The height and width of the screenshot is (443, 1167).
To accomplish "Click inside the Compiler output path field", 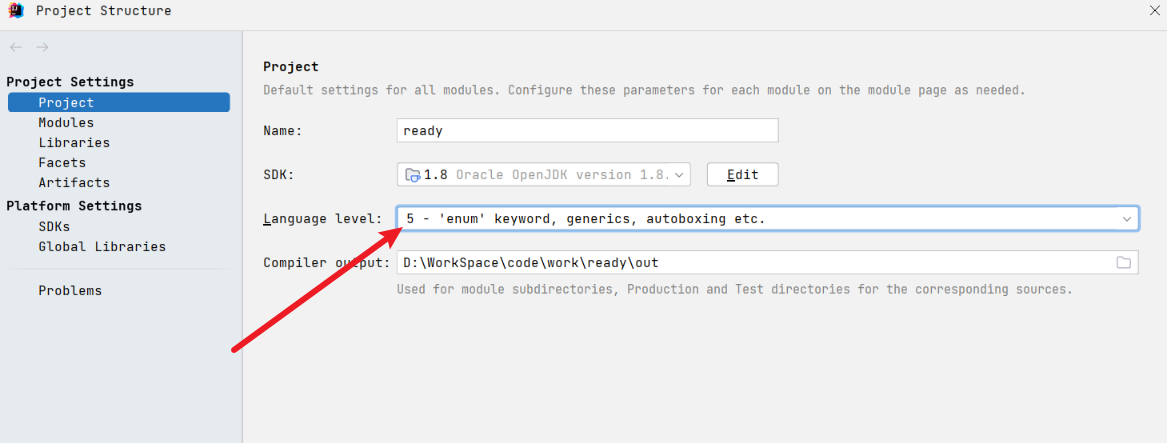I will 750,262.
